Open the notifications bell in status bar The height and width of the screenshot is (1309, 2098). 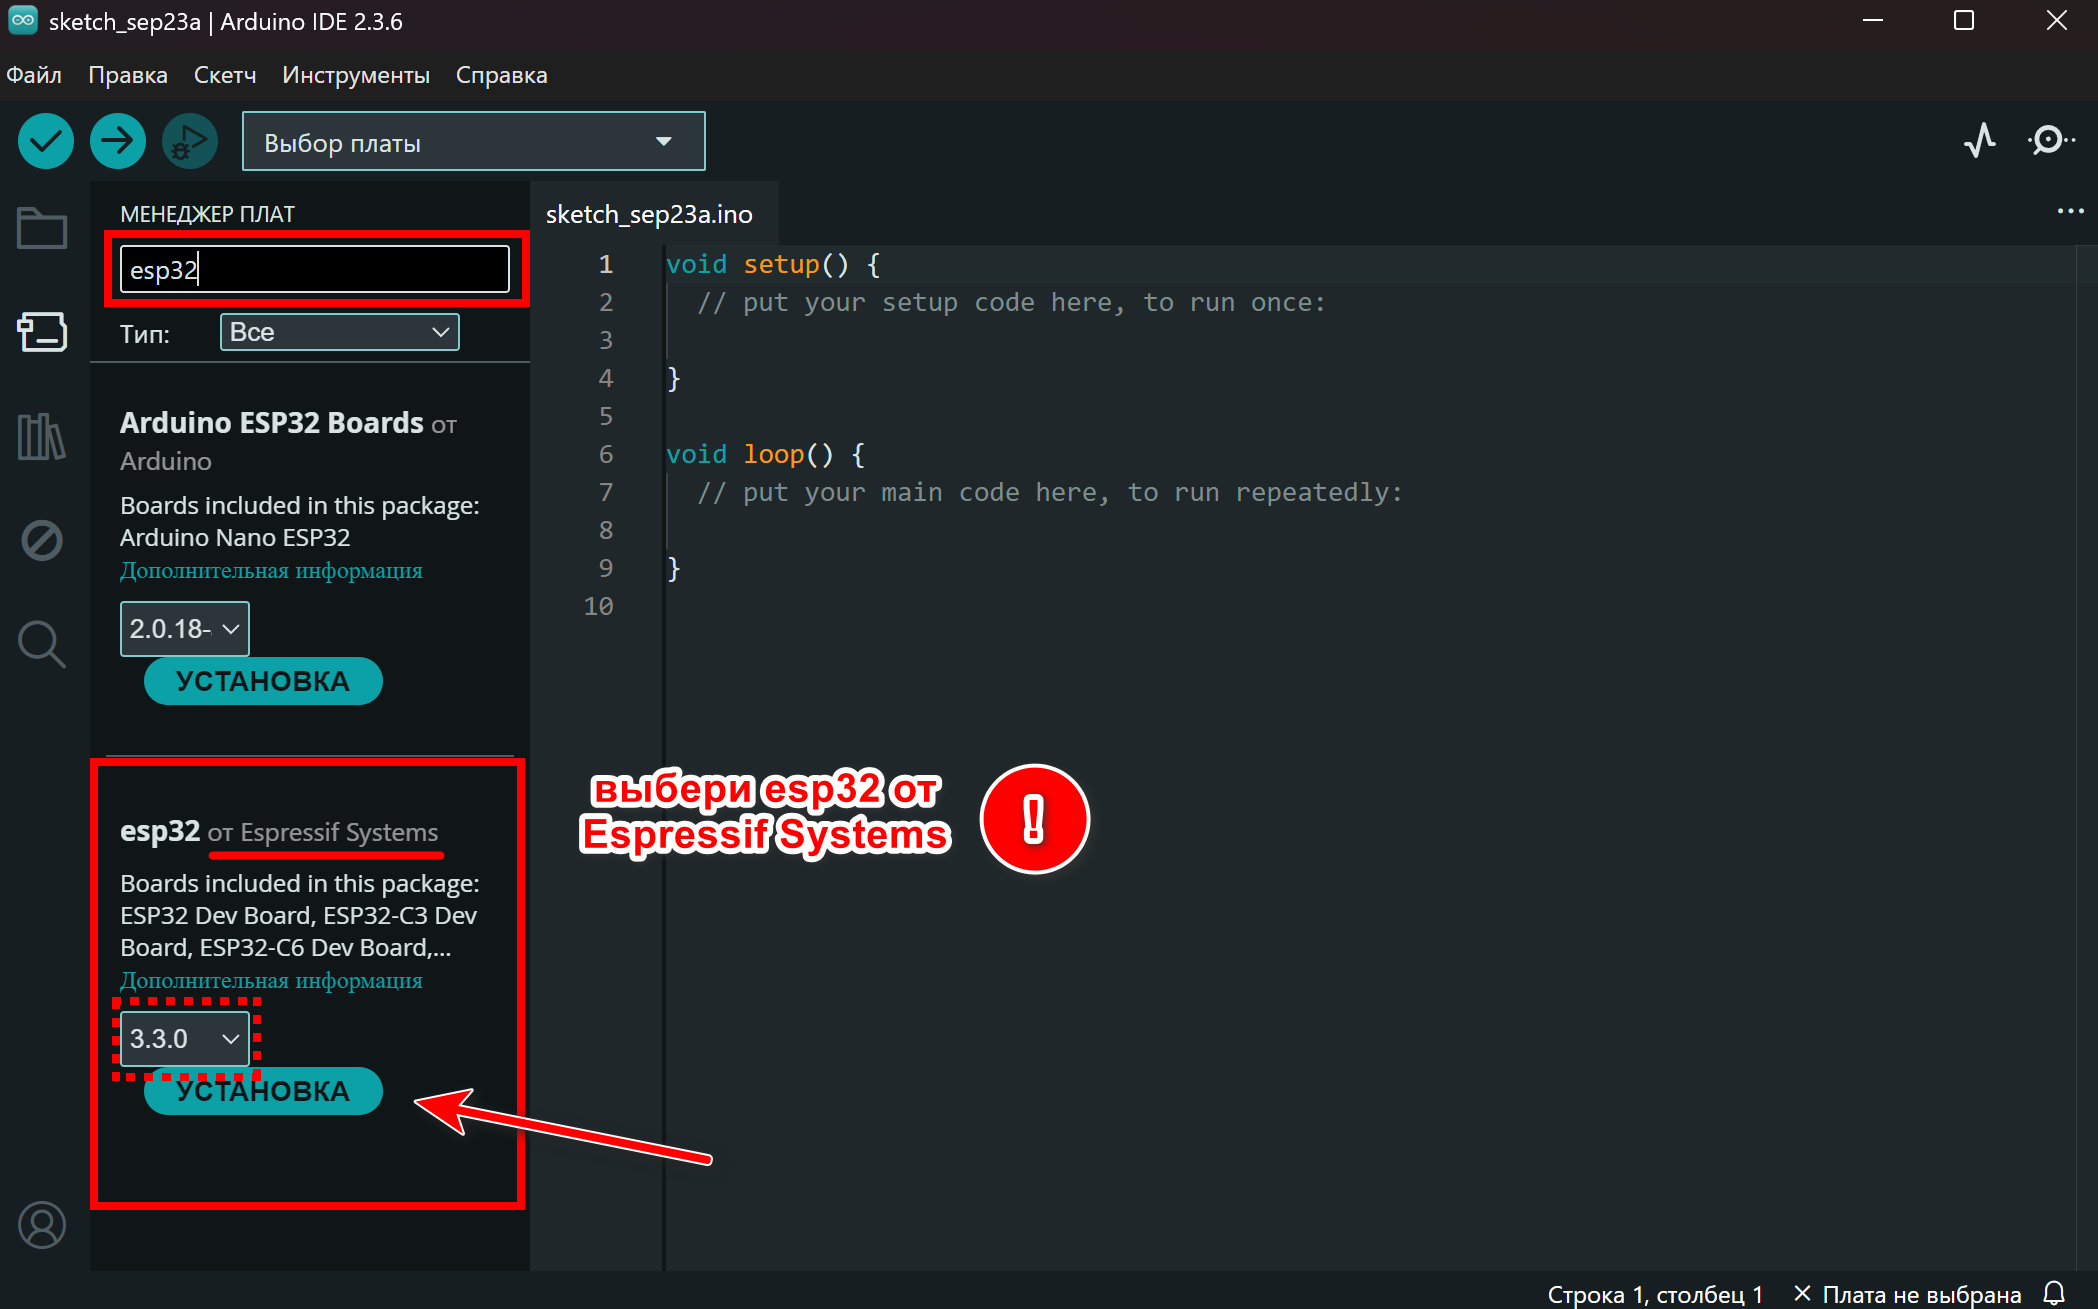point(2054,1293)
